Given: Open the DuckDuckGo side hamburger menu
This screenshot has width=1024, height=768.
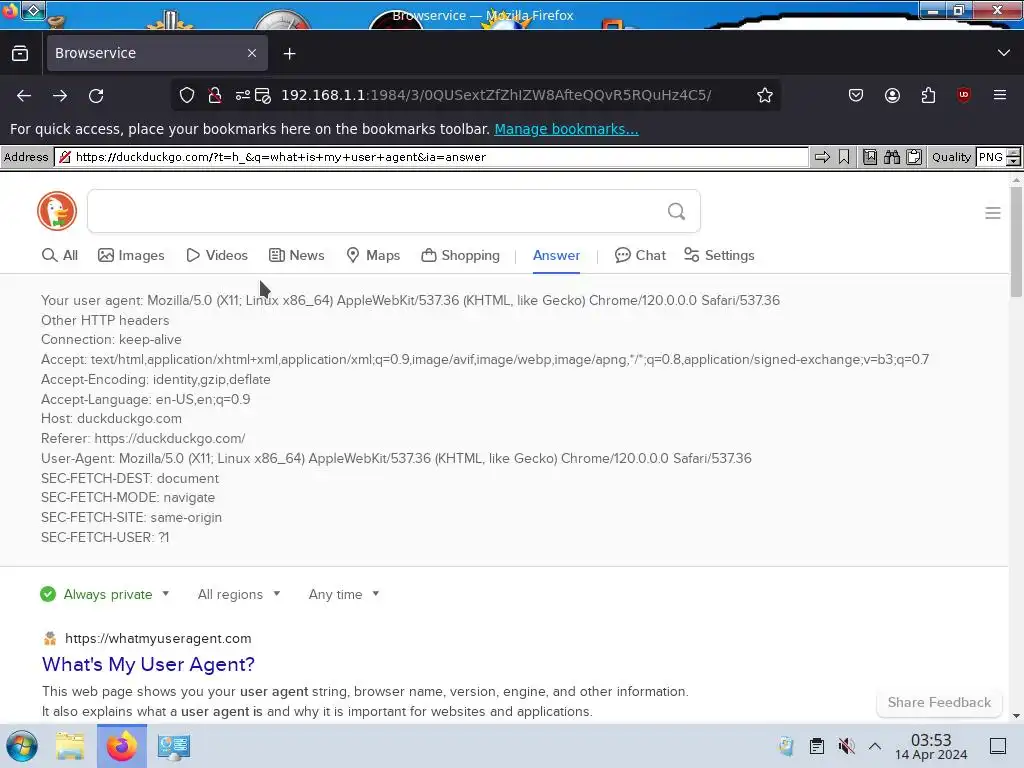Looking at the screenshot, I should 993,213.
